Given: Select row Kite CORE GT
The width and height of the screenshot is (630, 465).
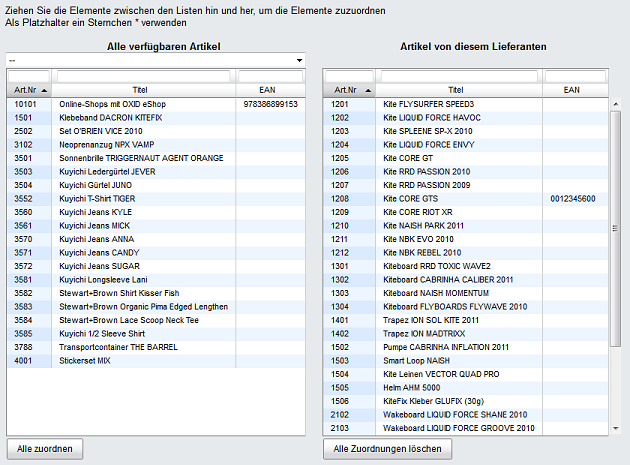Looking at the screenshot, I should 466,158.
